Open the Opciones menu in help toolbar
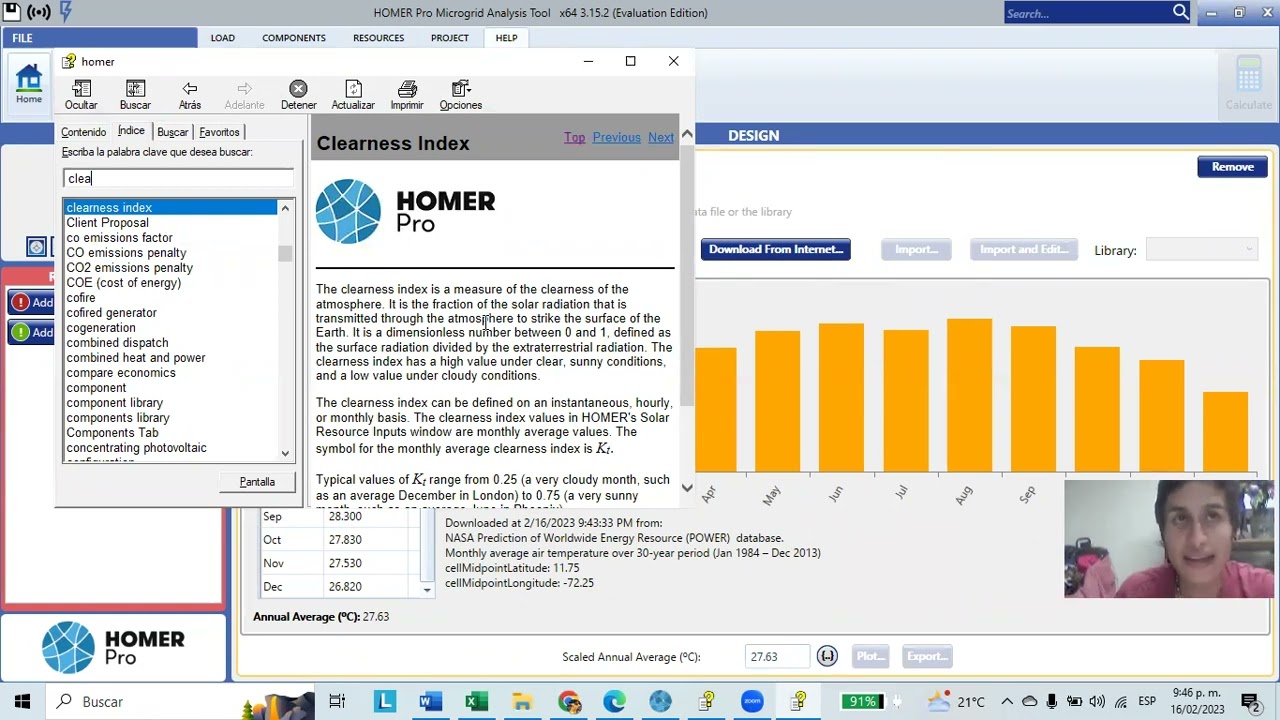The height and width of the screenshot is (720, 1280). 461,95
